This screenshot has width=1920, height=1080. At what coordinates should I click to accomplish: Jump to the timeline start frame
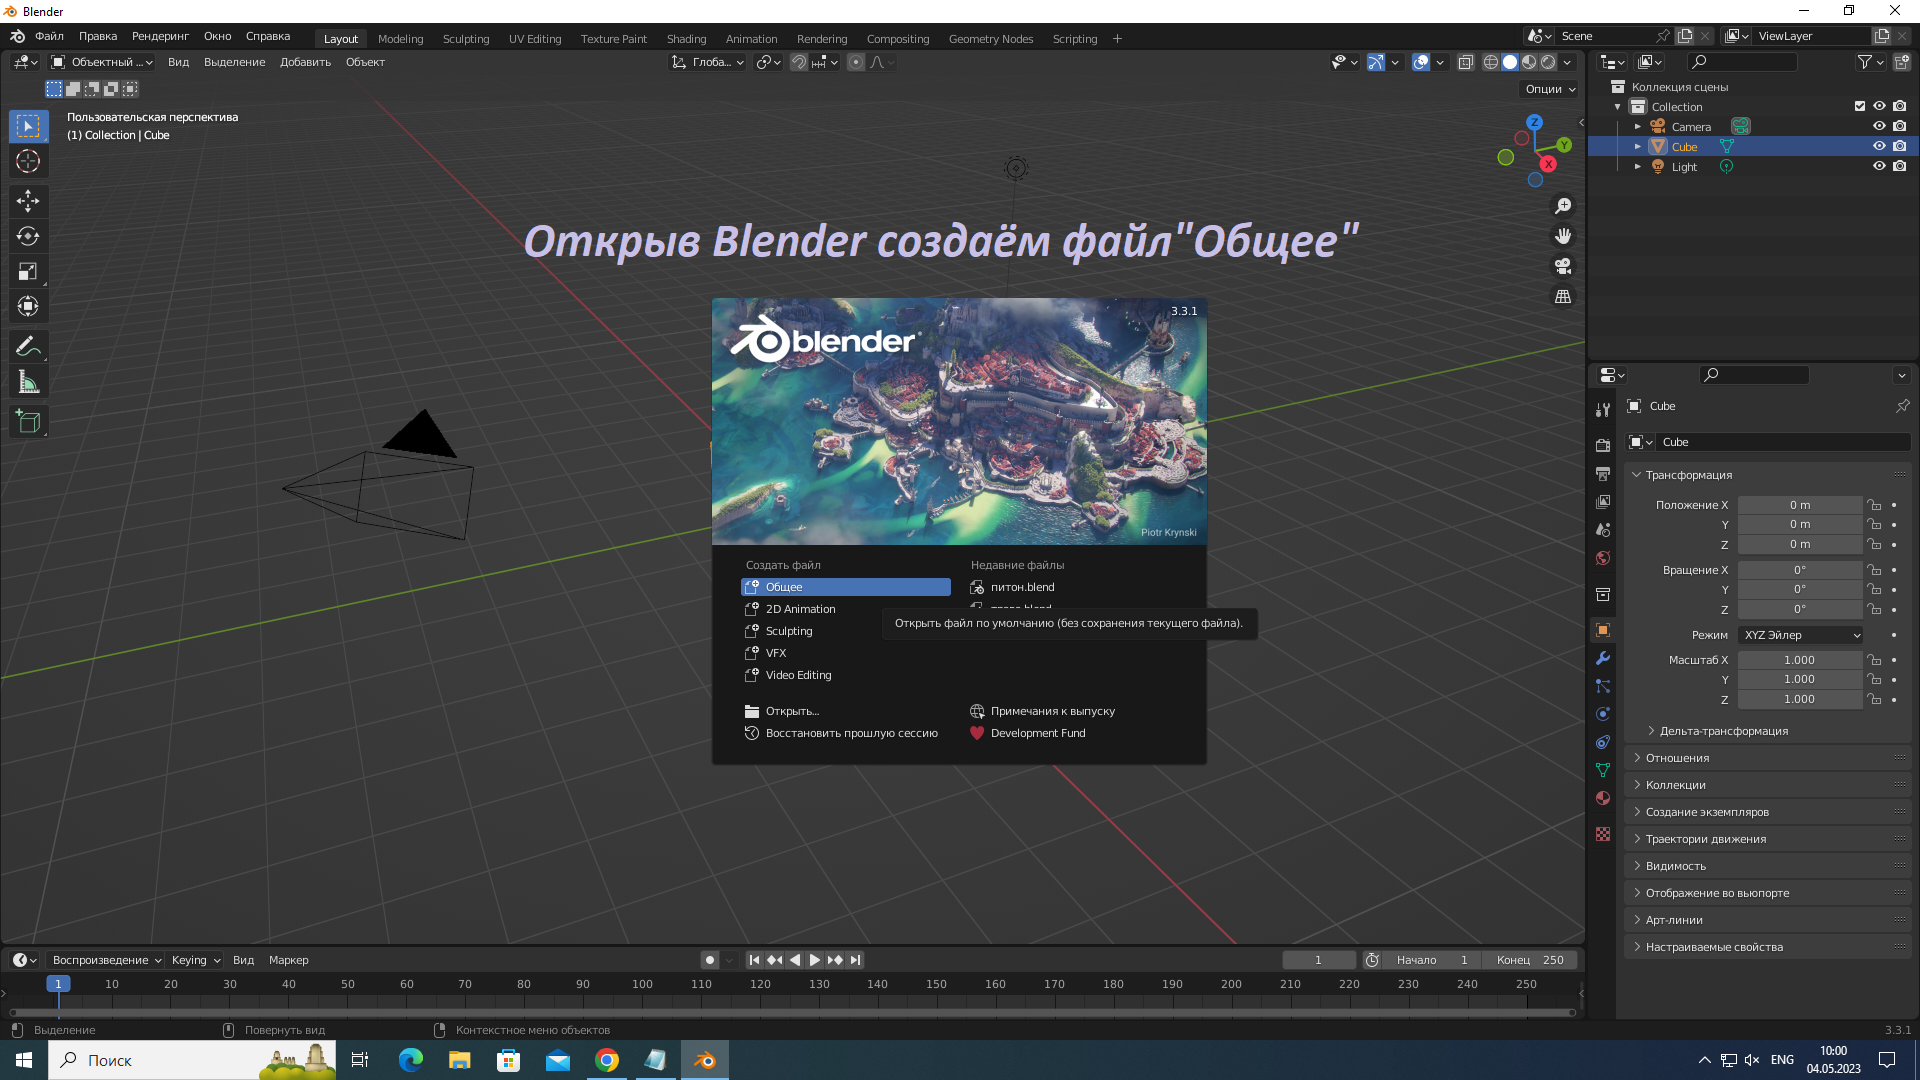[x=755, y=960]
